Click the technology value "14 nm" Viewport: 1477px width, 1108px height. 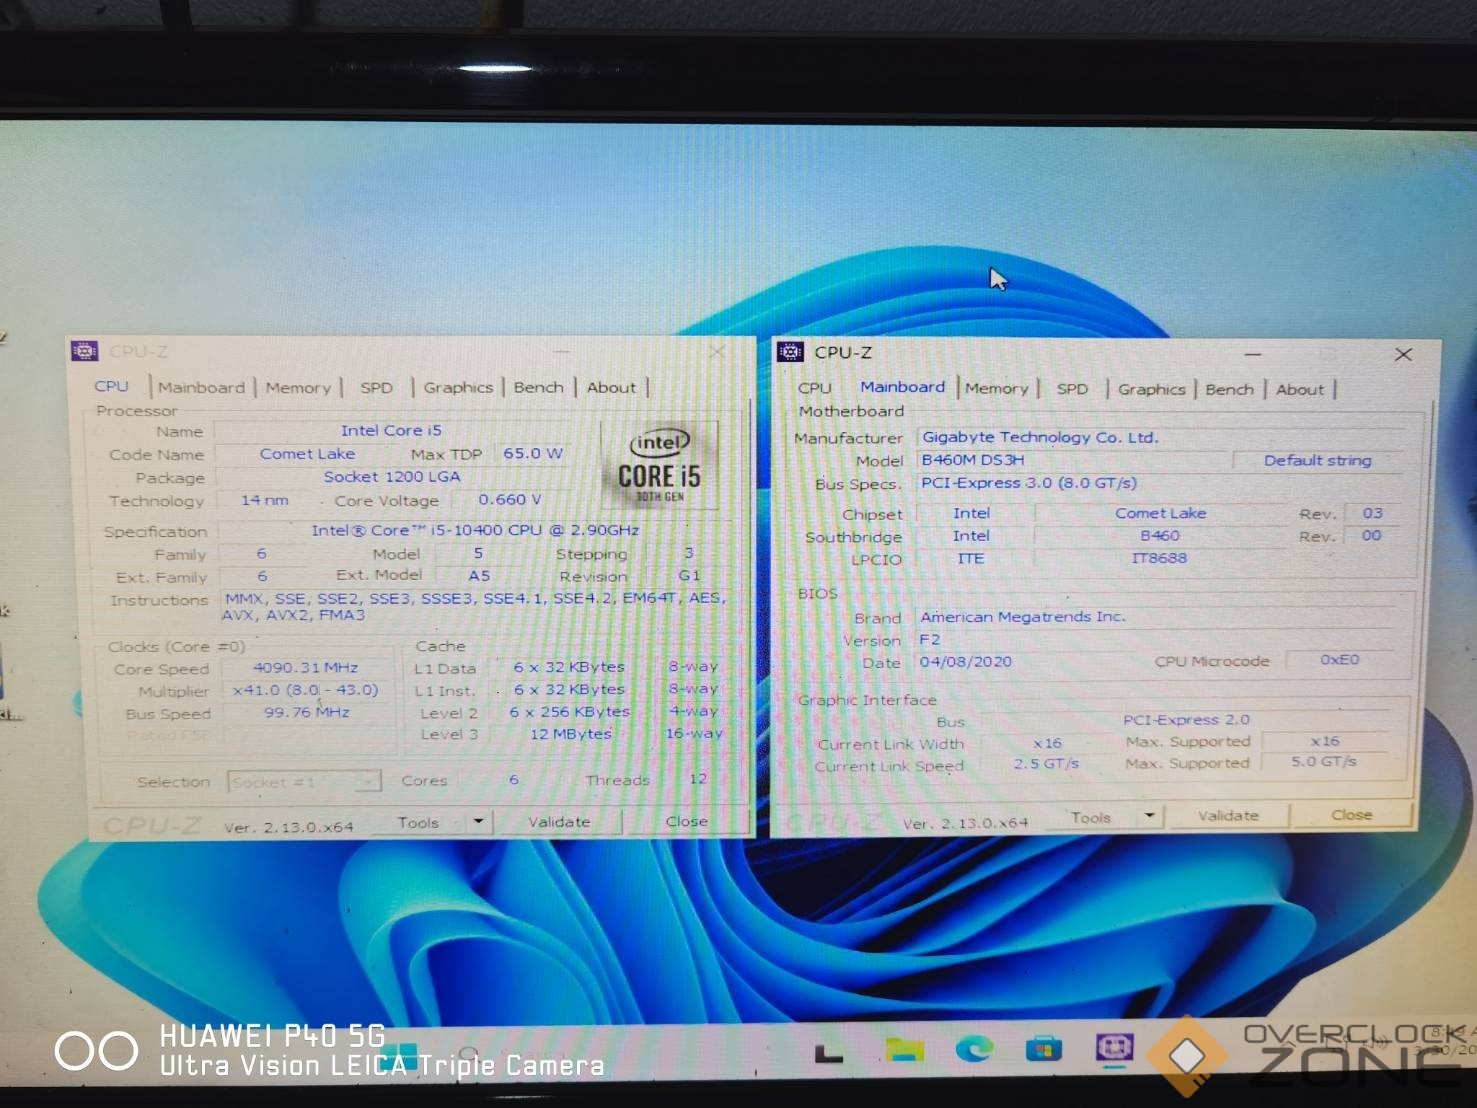[264, 500]
